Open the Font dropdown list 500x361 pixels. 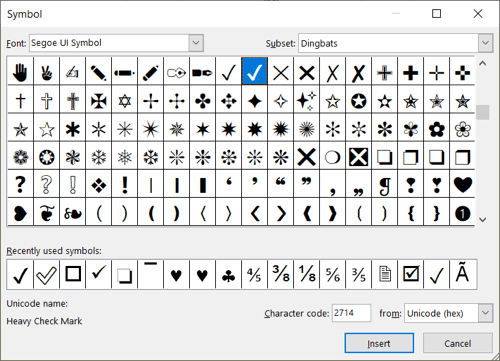196,43
